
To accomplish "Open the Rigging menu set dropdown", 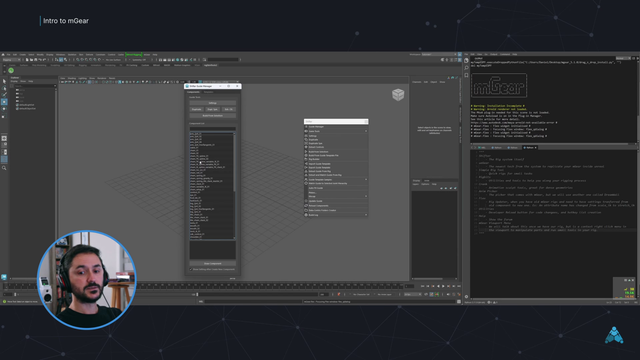I will click(x=11, y=60).
